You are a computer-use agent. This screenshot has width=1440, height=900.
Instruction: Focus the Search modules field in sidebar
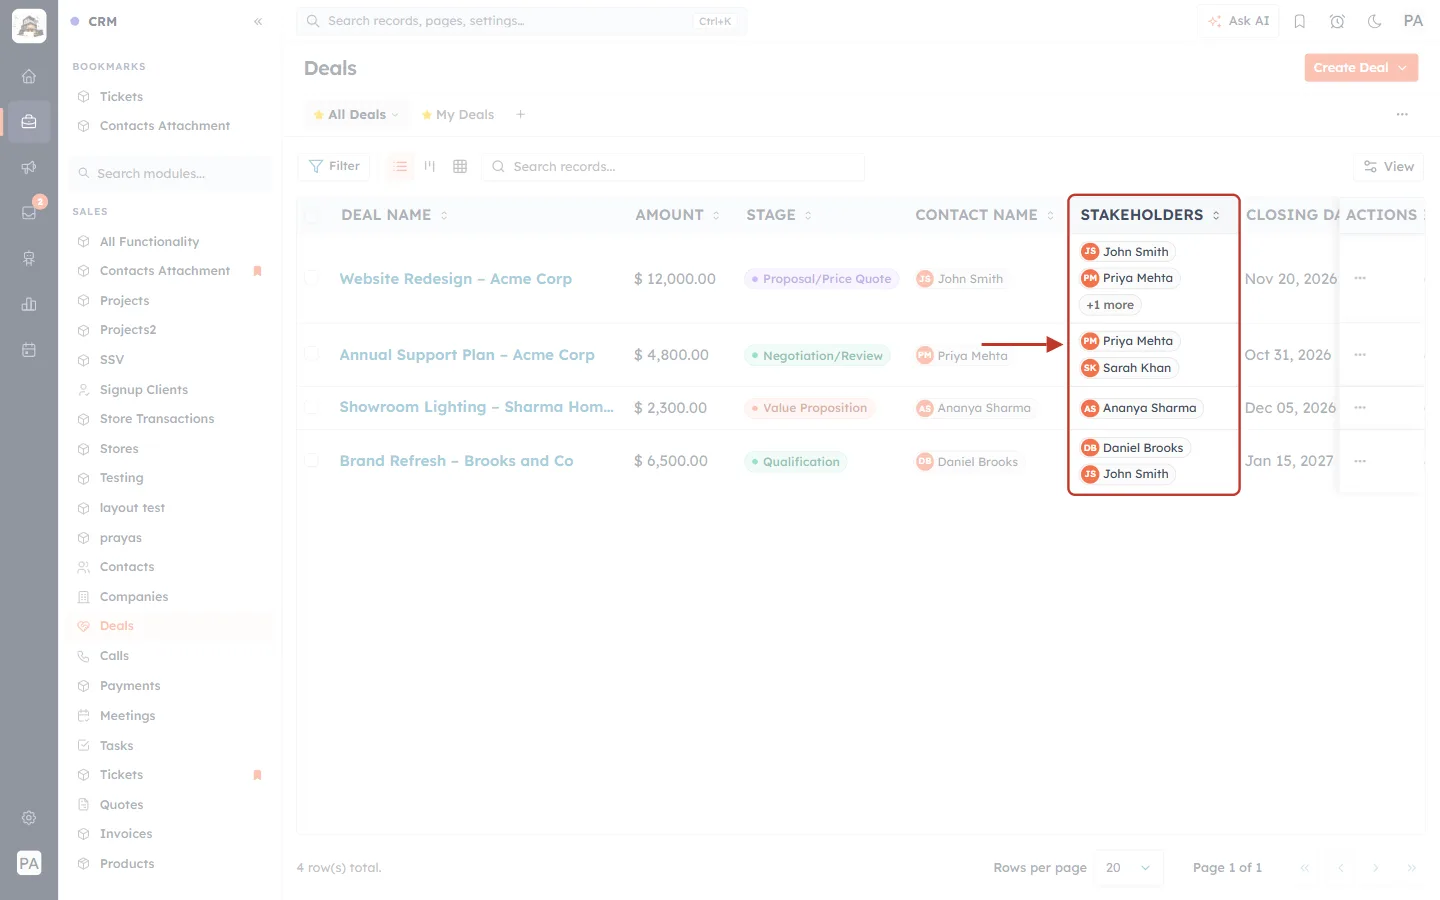pos(170,173)
